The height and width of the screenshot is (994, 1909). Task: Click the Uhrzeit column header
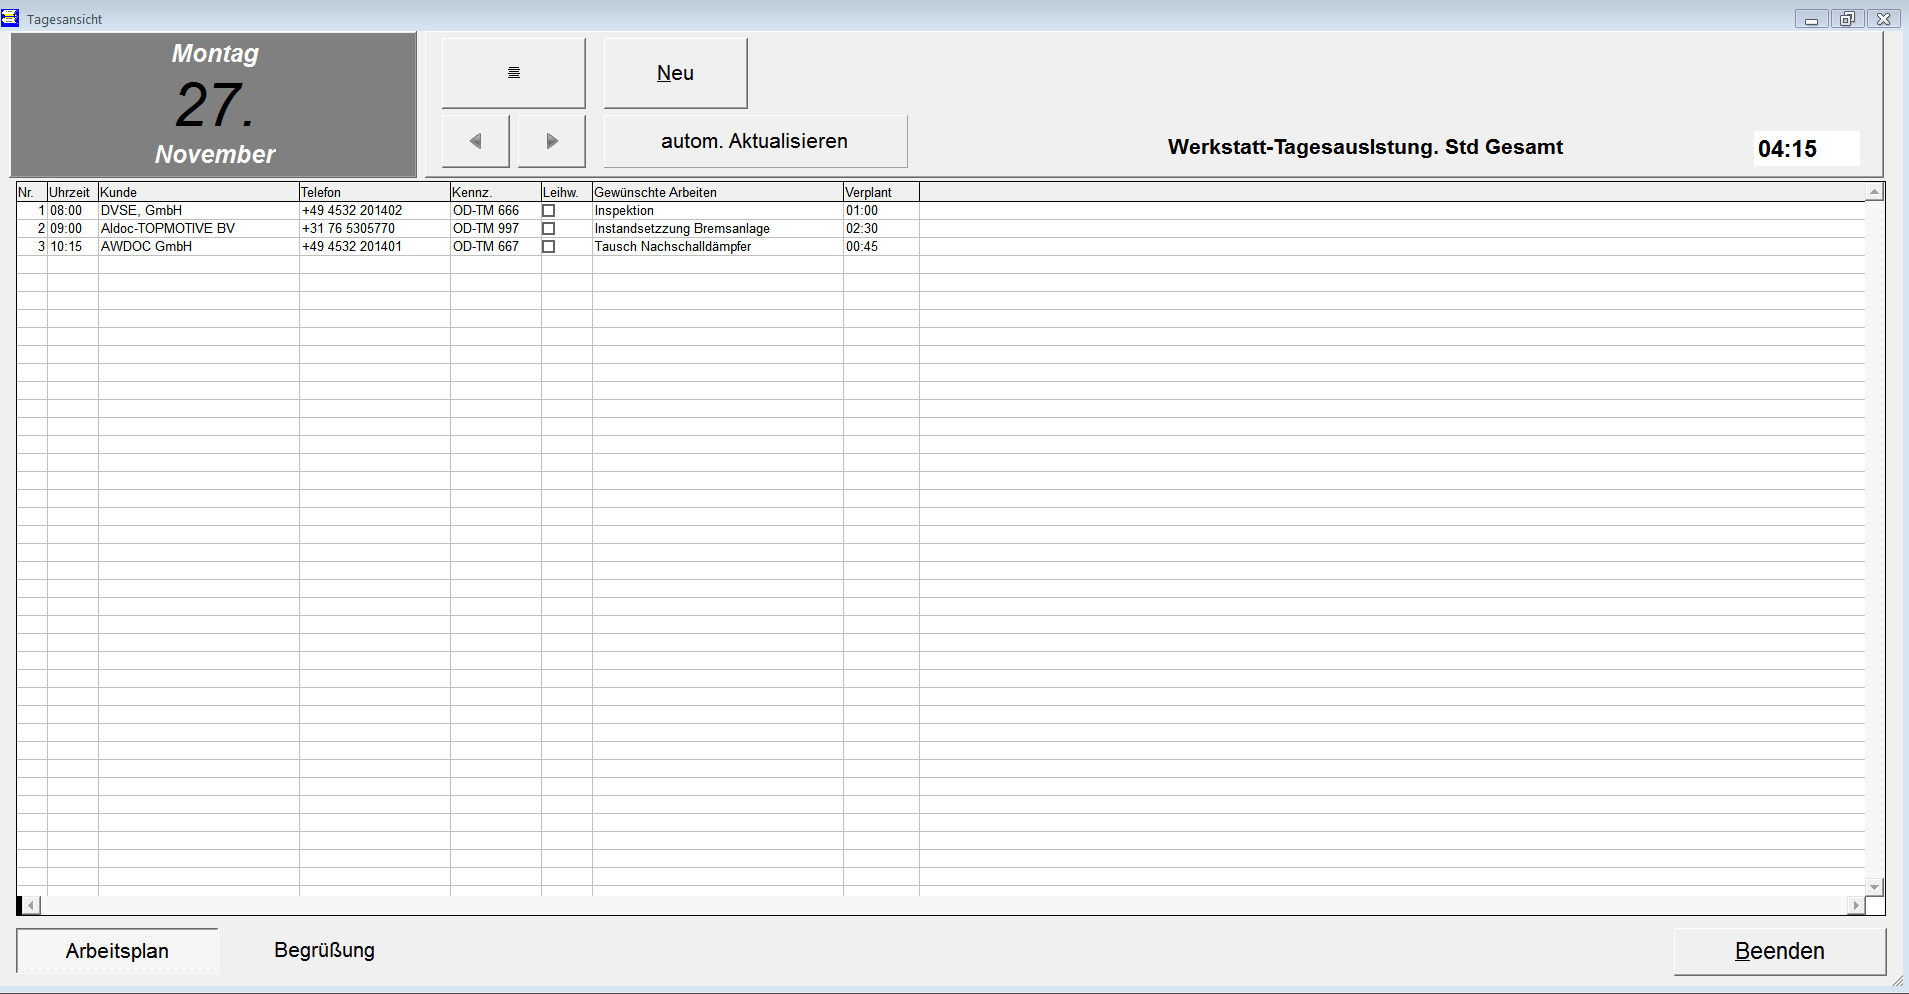click(73, 192)
